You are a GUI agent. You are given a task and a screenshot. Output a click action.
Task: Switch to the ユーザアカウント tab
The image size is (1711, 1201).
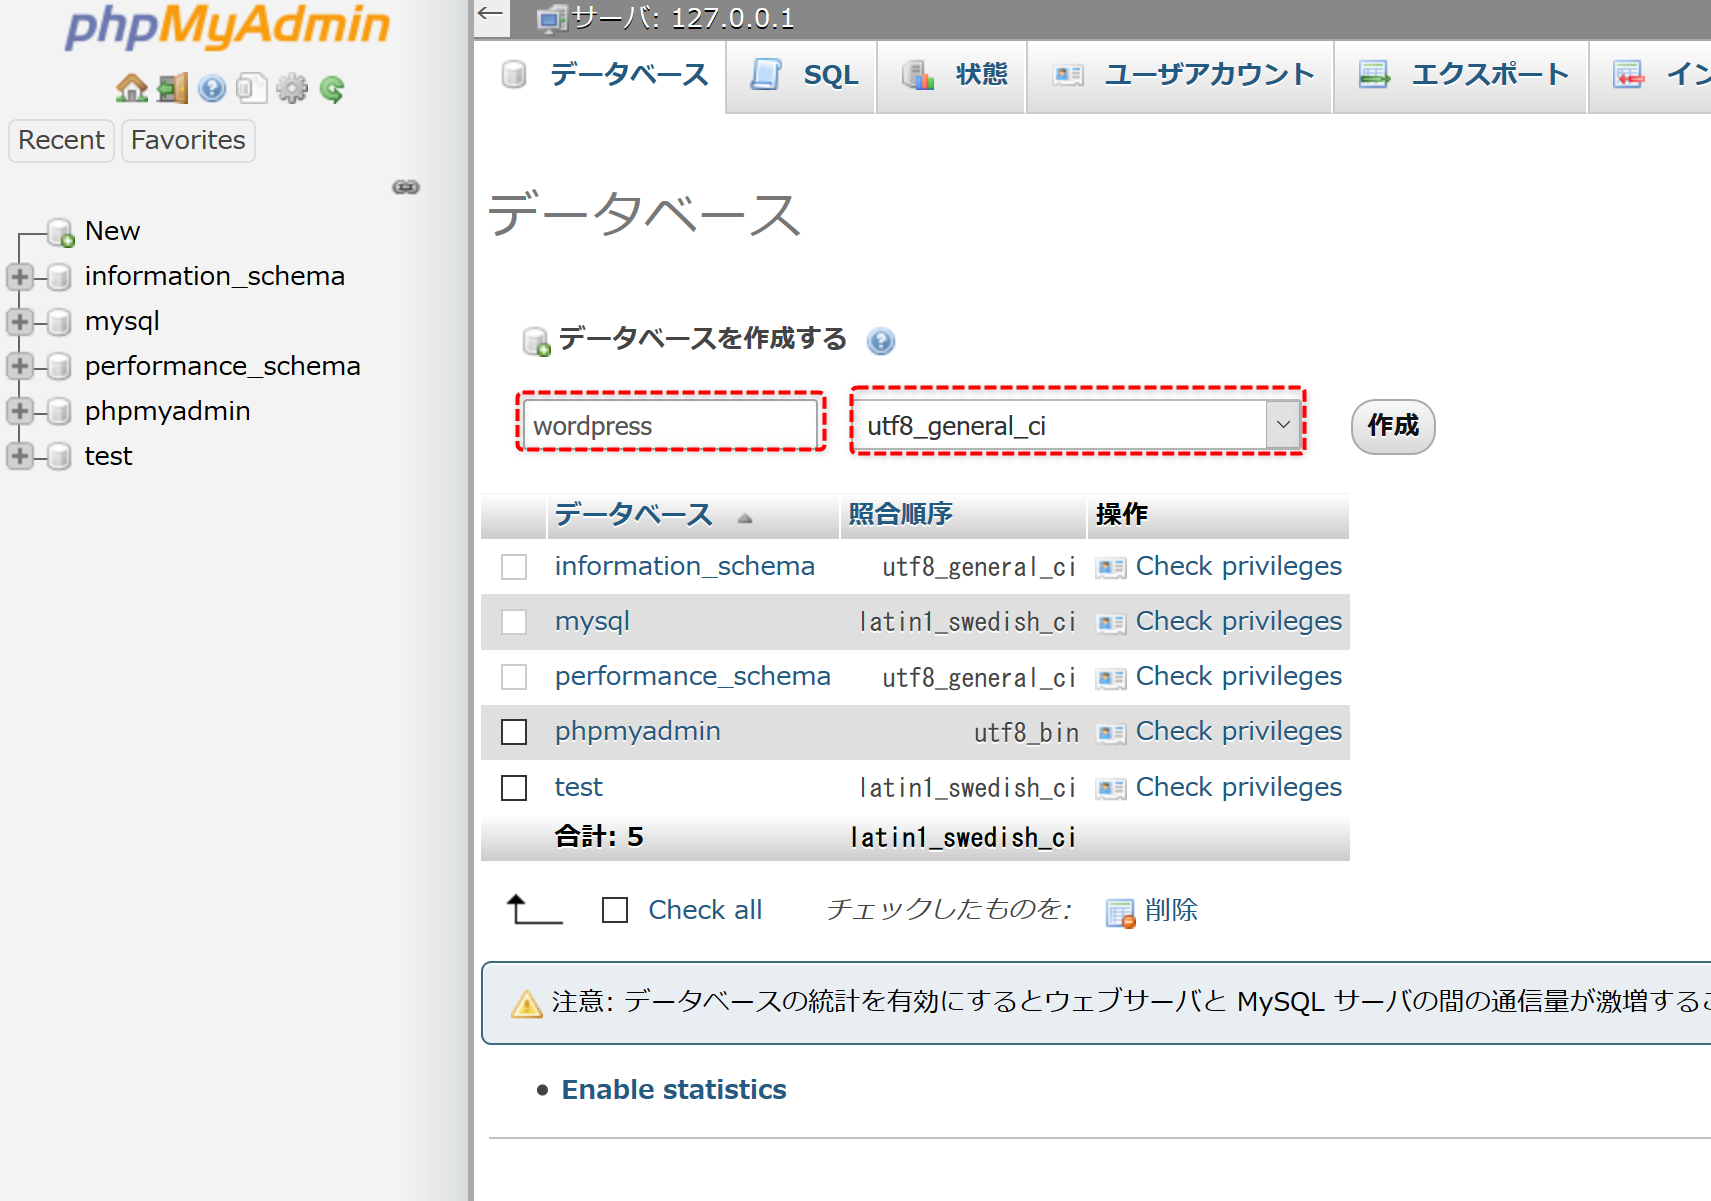click(1180, 76)
